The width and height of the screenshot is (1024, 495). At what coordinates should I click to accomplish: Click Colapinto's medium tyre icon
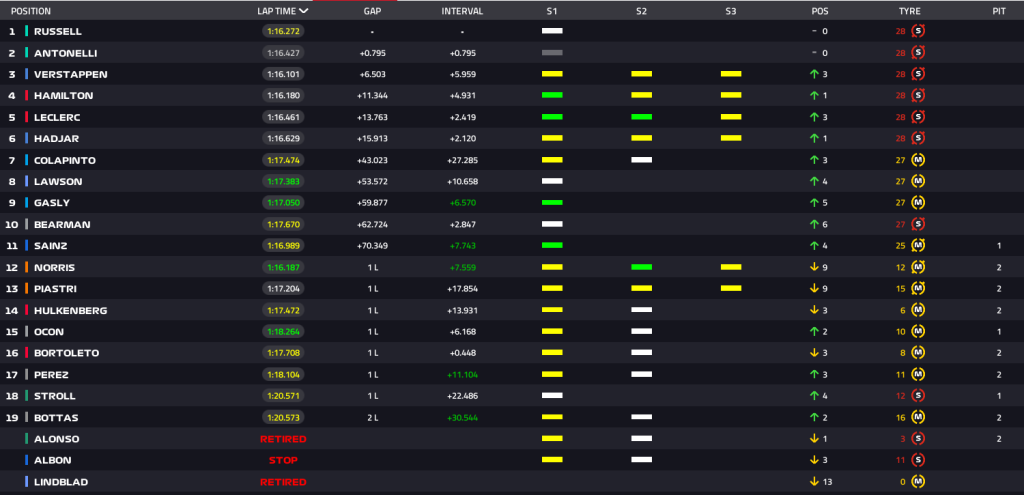pyautogui.click(x=918, y=160)
